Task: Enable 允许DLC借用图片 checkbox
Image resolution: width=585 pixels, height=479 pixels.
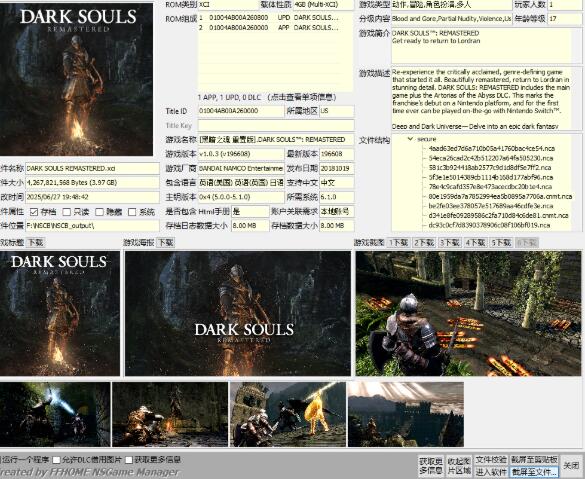Action: (x=57, y=460)
